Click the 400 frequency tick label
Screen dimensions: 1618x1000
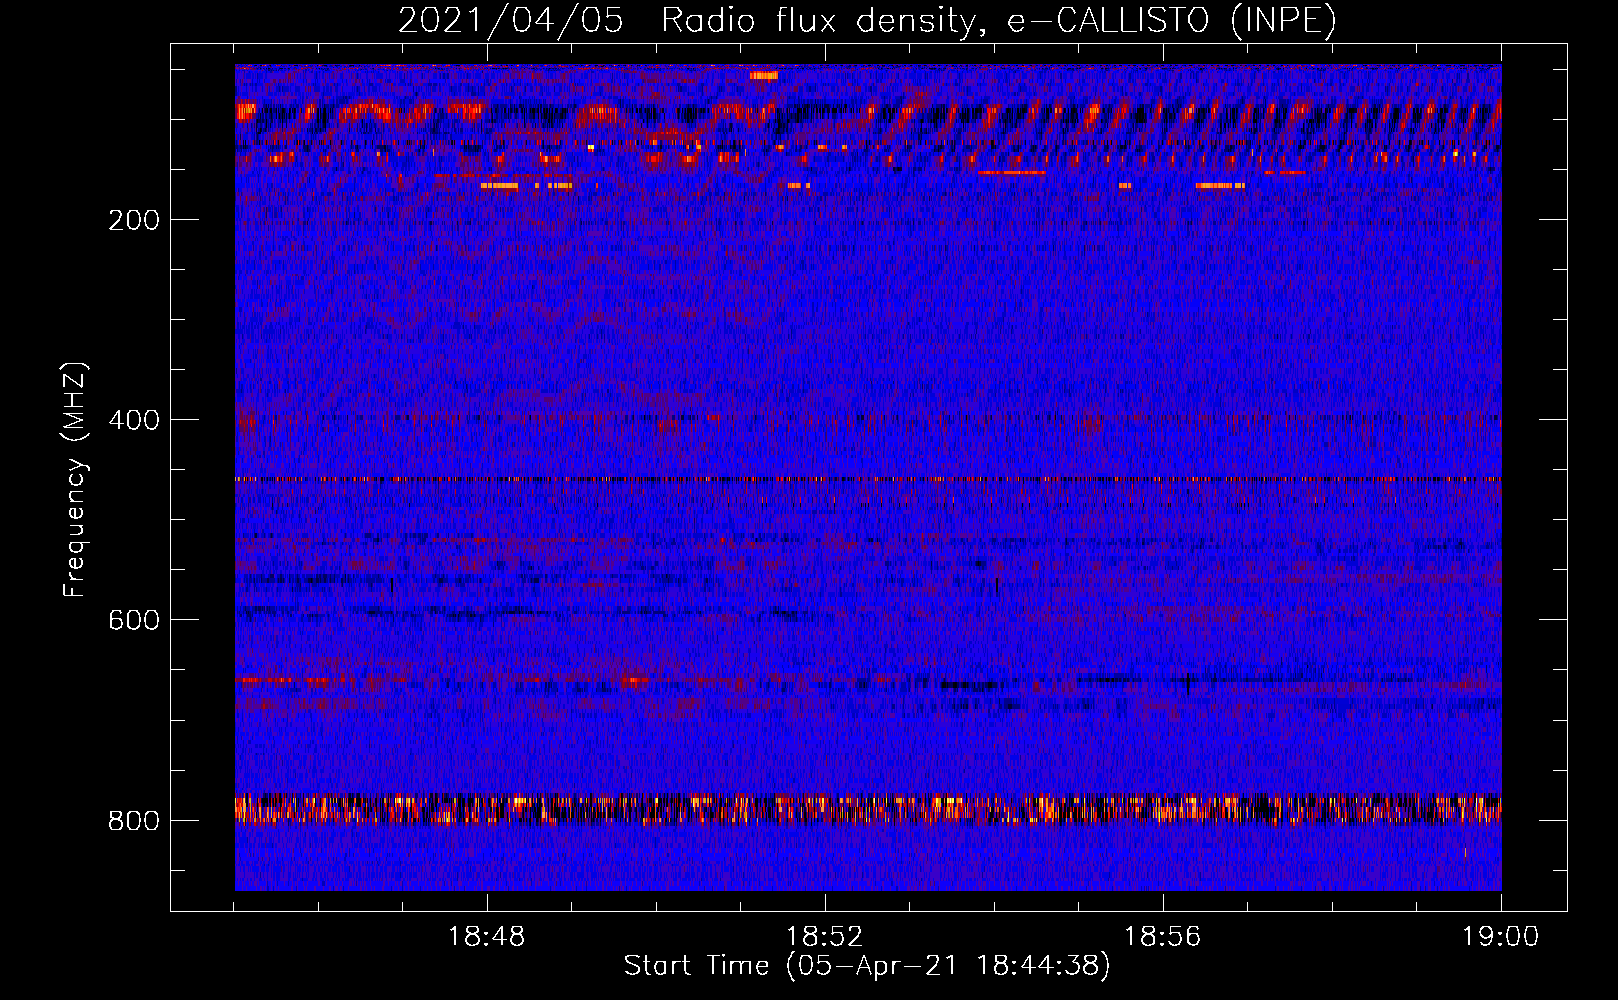click(x=134, y=420)
